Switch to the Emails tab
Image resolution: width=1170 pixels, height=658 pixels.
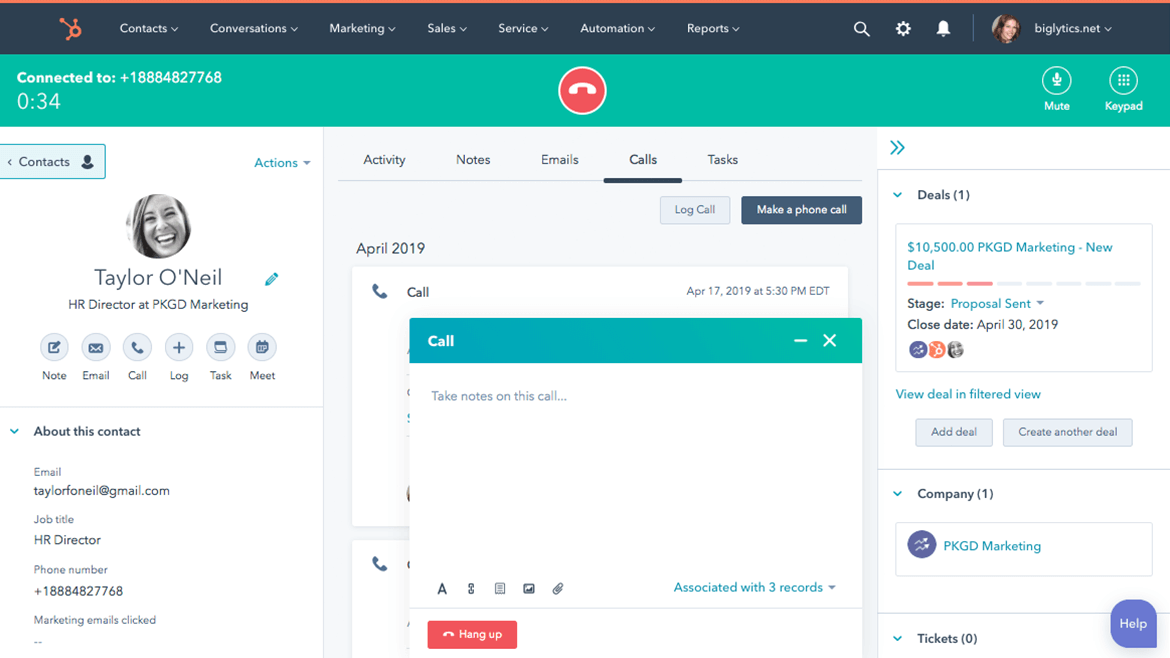tap(559, 159)
